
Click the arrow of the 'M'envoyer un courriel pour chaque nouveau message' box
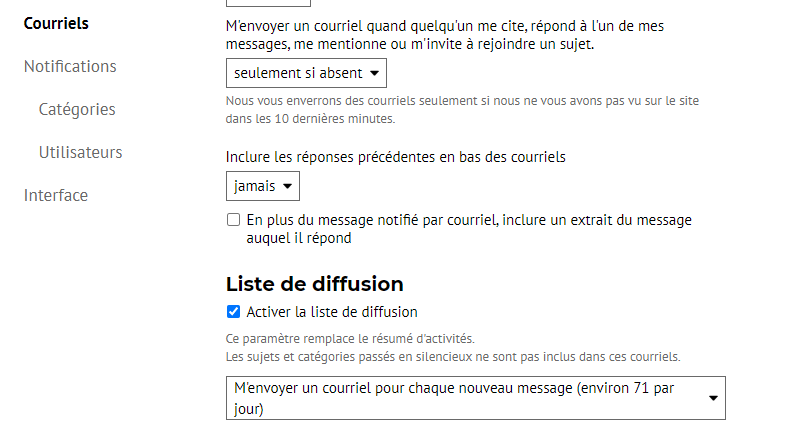(x=714, y=398)
